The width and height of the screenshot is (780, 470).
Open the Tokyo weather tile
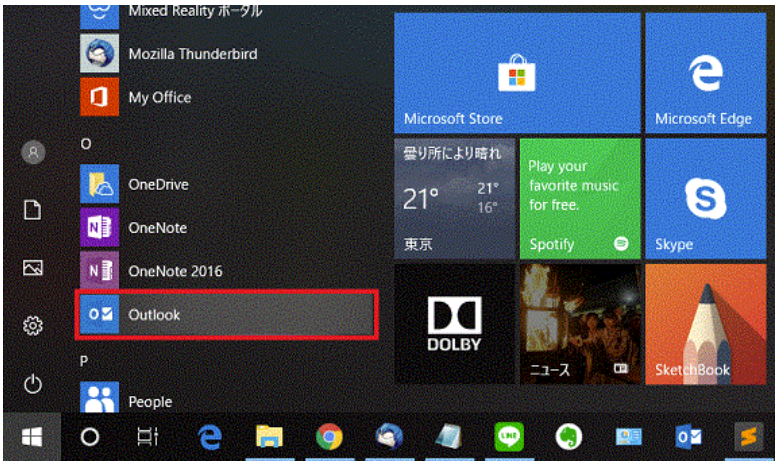tap(454, 198)
